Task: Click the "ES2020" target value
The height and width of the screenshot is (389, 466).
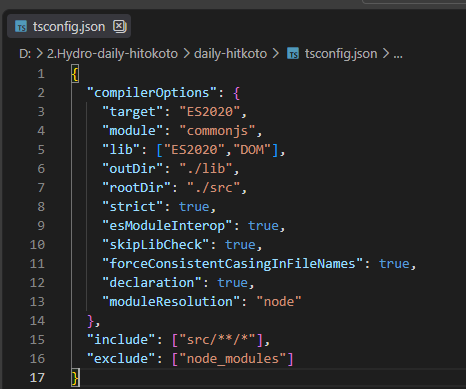Action: (x=210, y=112)
